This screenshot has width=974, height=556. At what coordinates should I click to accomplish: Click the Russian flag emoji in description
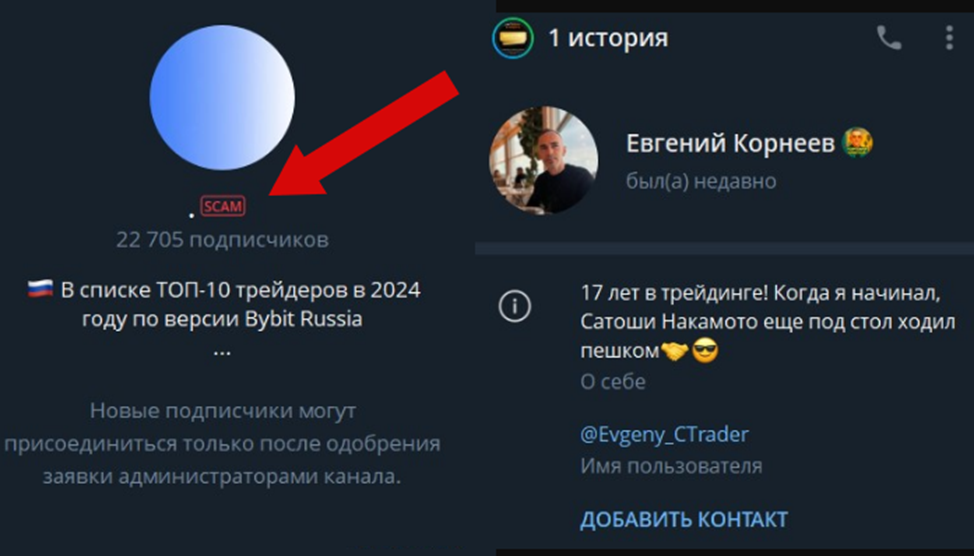(40, 289)
